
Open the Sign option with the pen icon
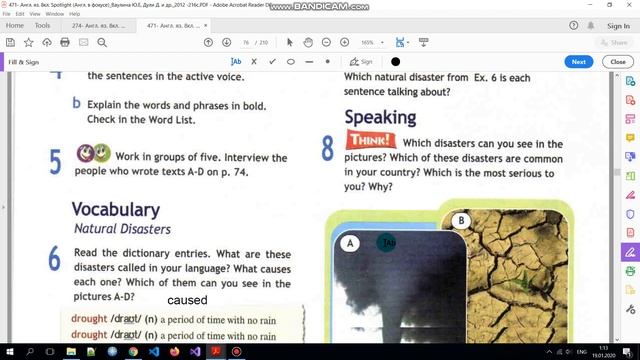[x=361, y=62]
